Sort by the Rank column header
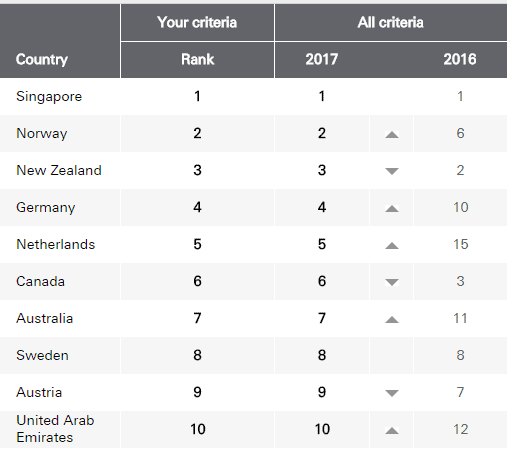Image resolution: width=507 pixels, height=449 pixels. 197,59
